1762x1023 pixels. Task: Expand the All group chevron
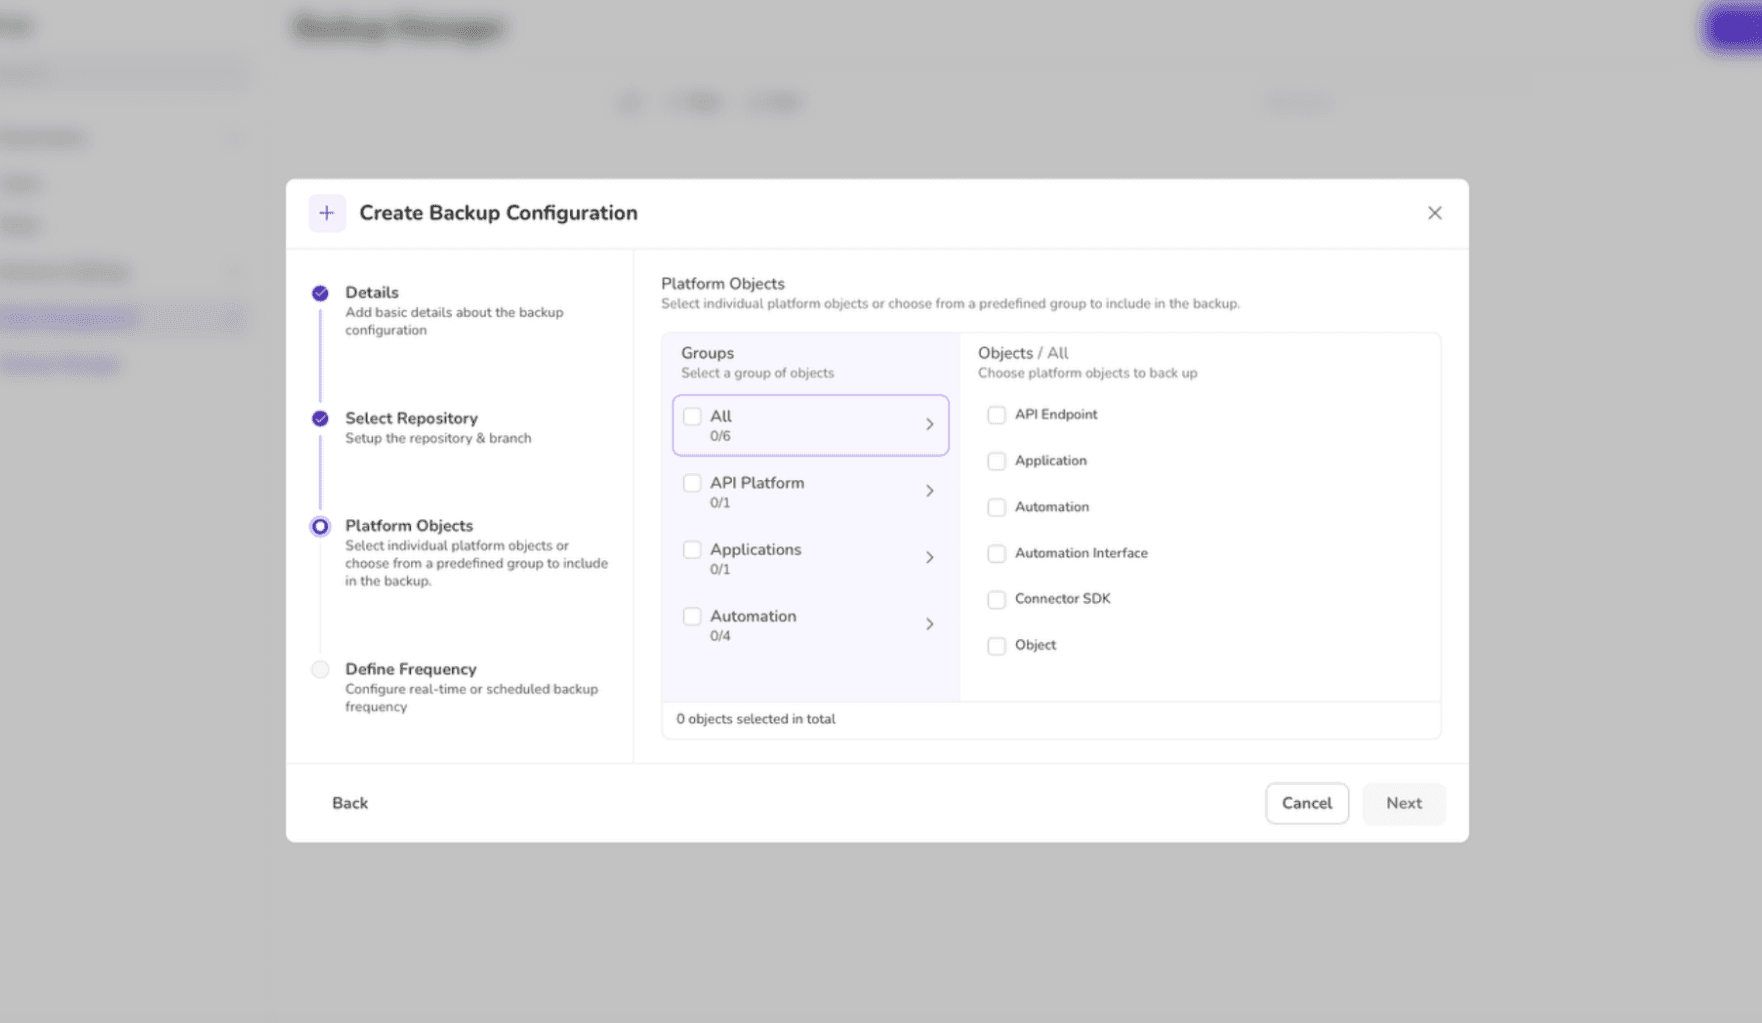[x=929, y=425]
